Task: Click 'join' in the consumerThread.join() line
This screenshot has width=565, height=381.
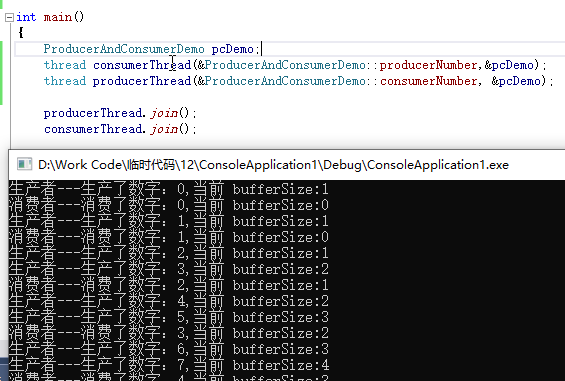Action: [x=164, y=129]
